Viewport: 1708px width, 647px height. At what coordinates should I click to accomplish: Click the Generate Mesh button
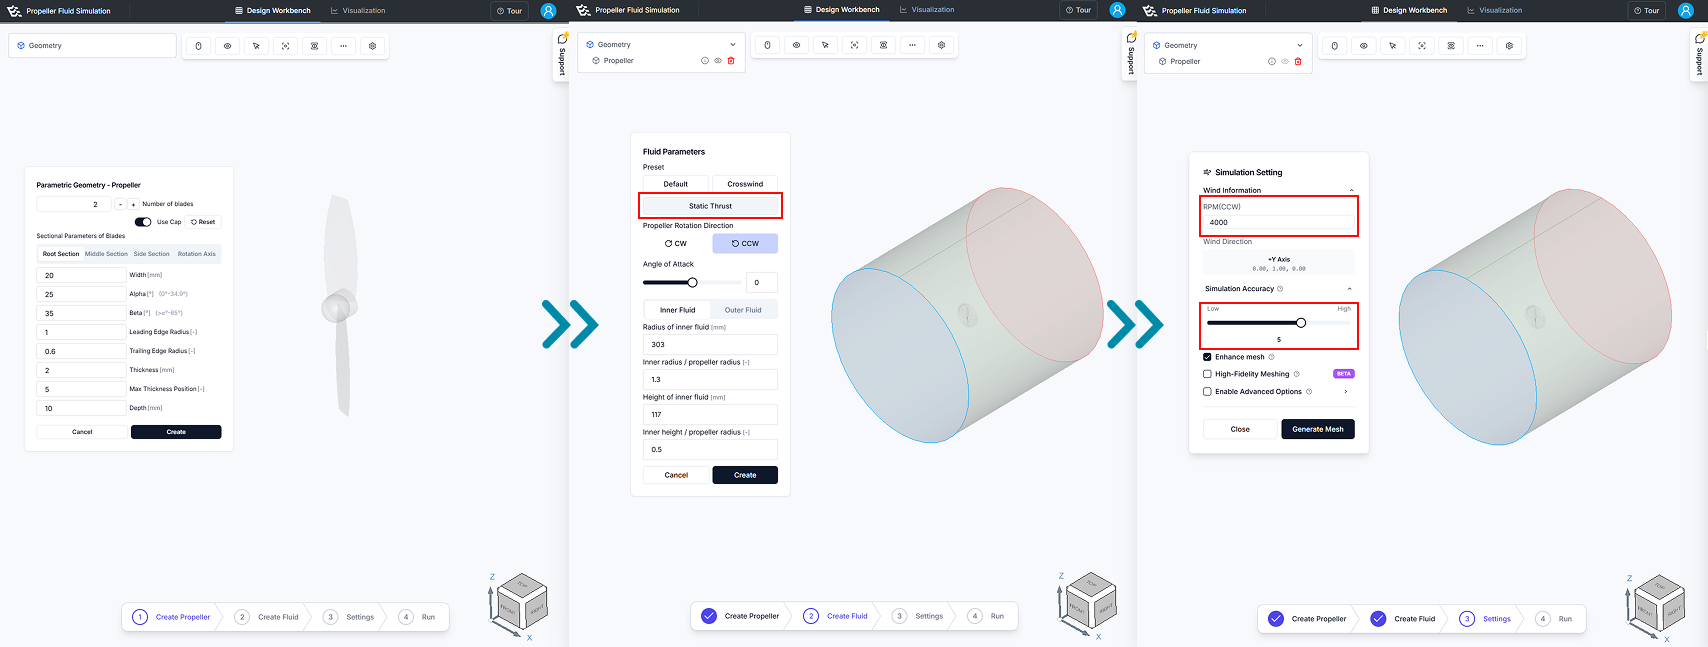click(x=1318, y=429)
